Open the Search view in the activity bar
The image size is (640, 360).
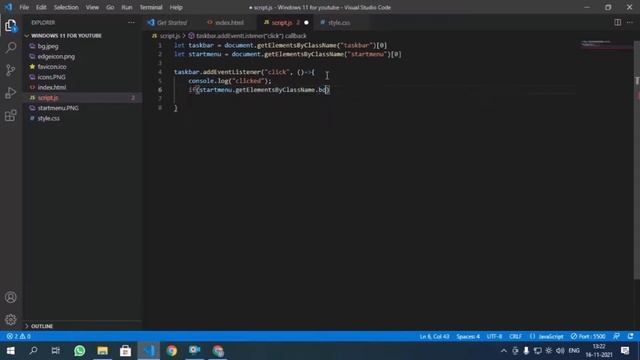coord(11,47)
